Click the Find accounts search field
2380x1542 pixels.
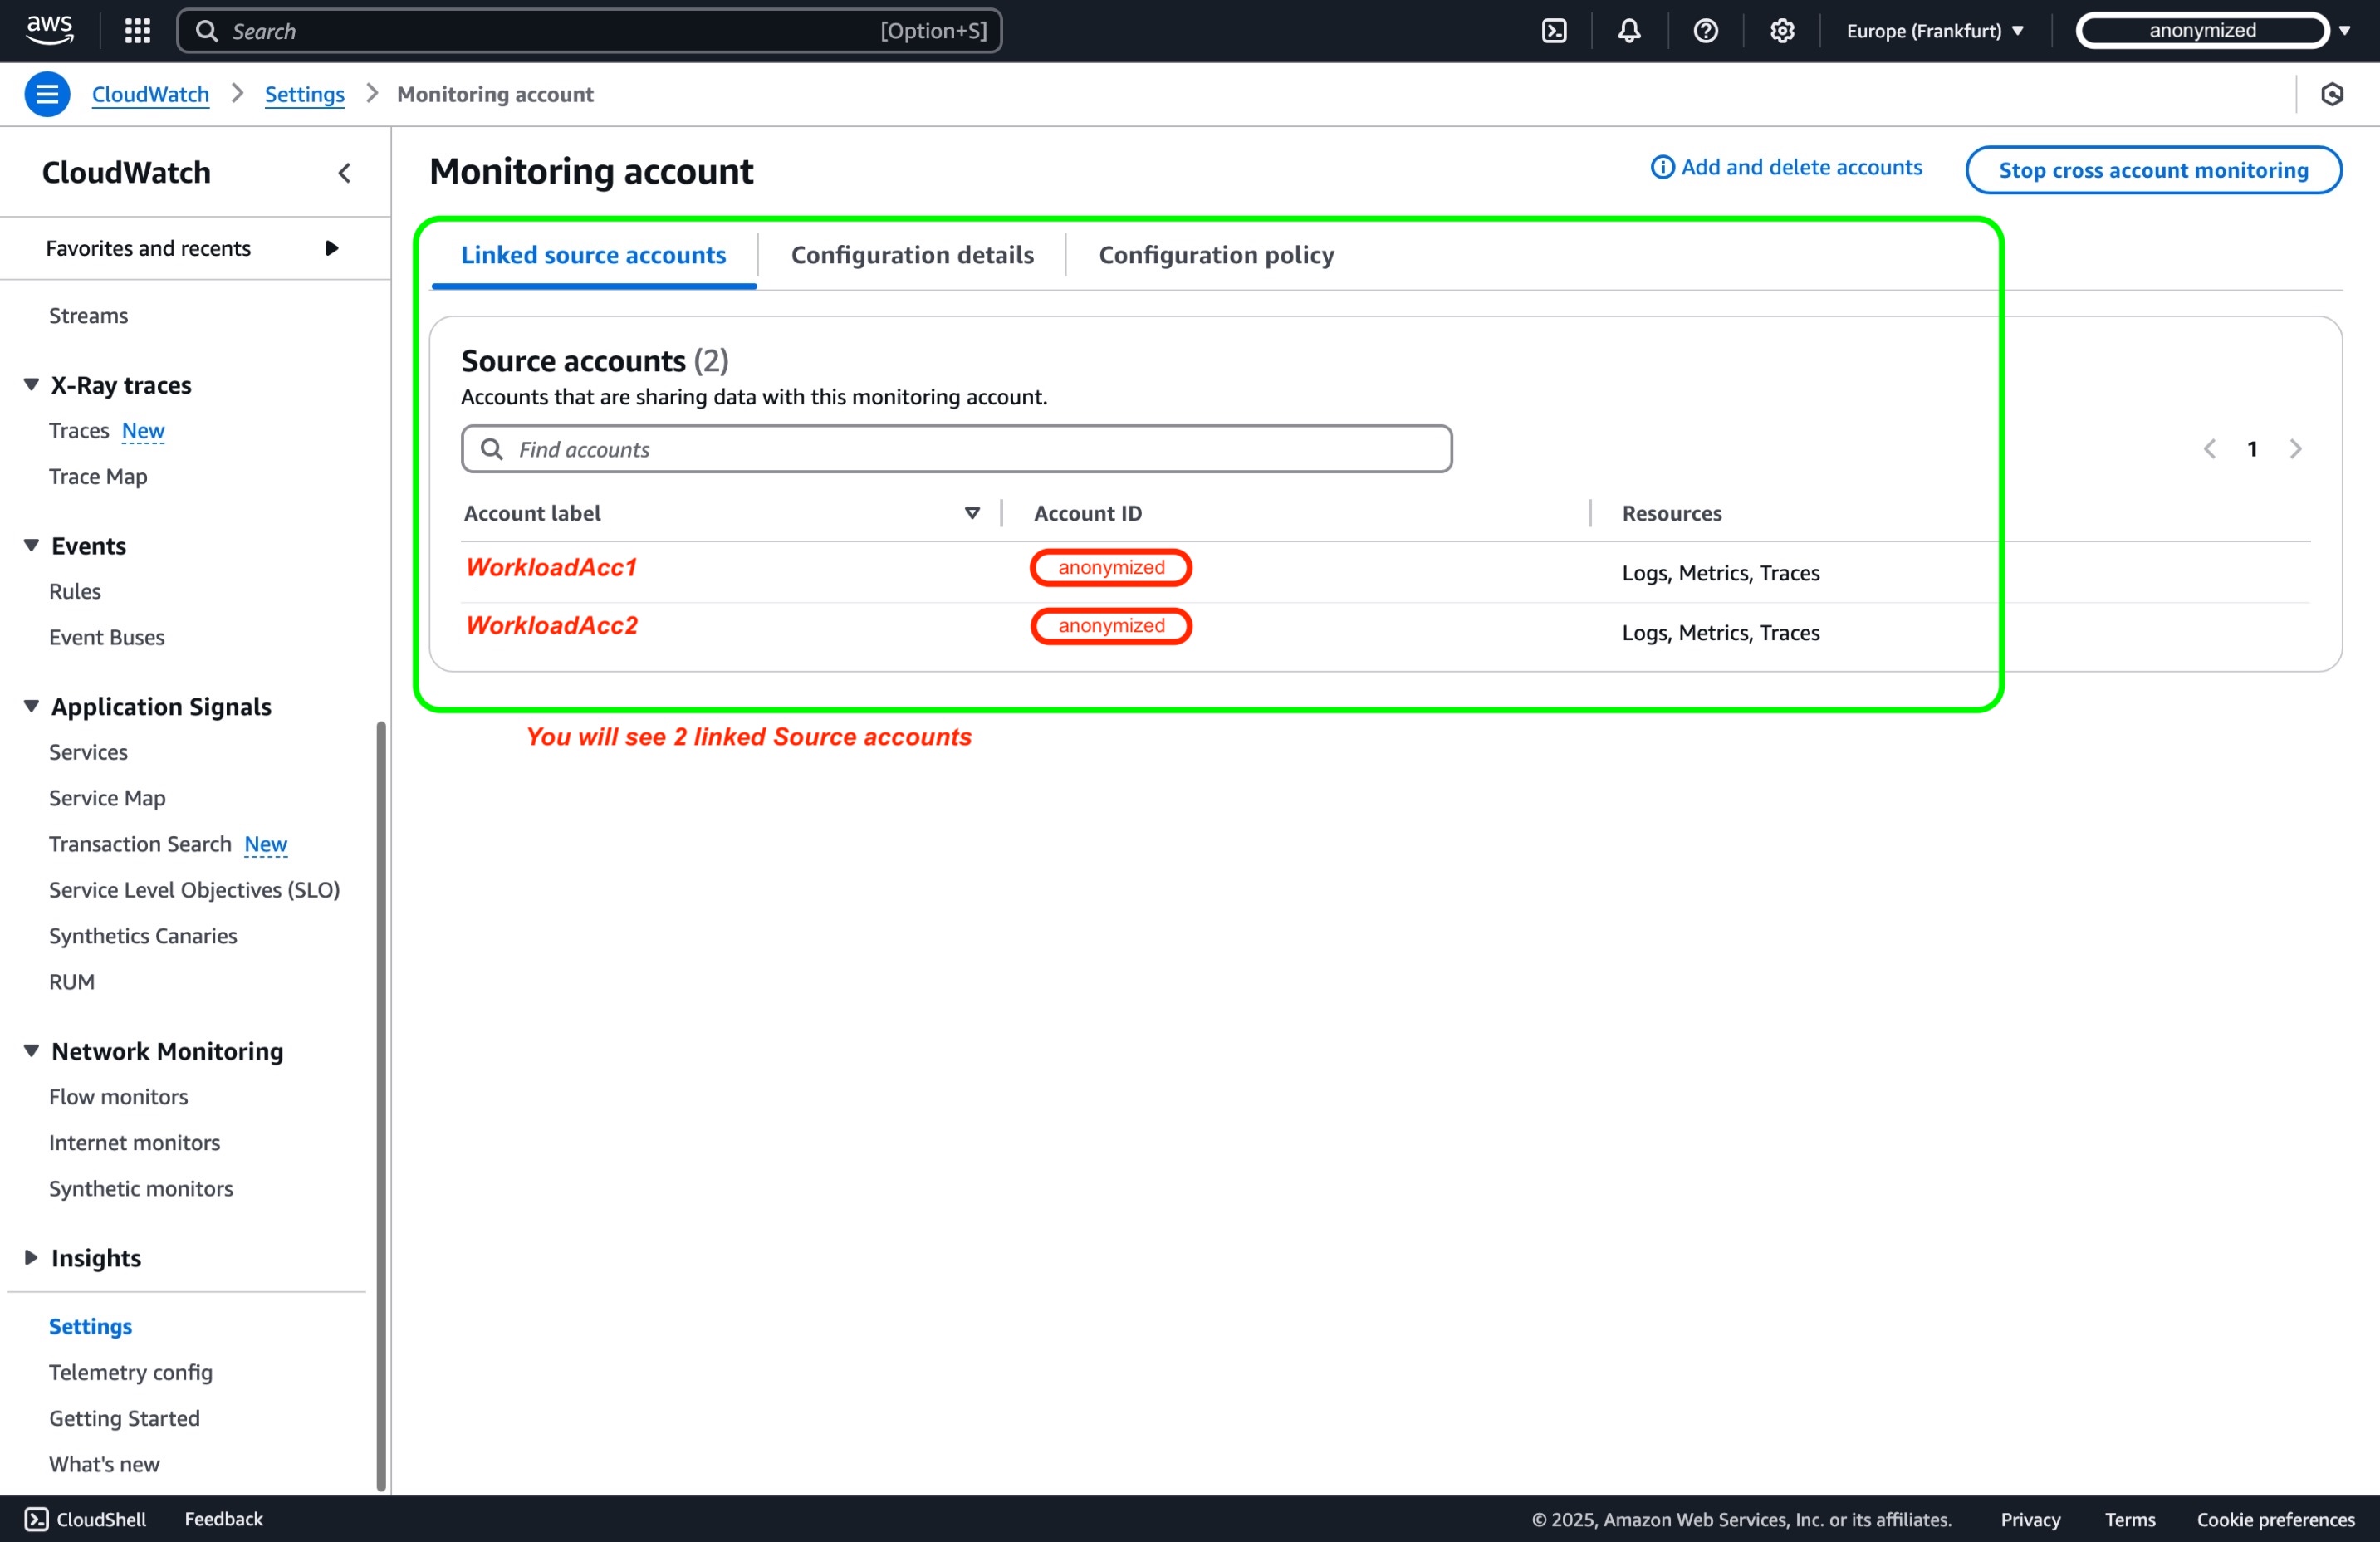[x=957, y=449]
